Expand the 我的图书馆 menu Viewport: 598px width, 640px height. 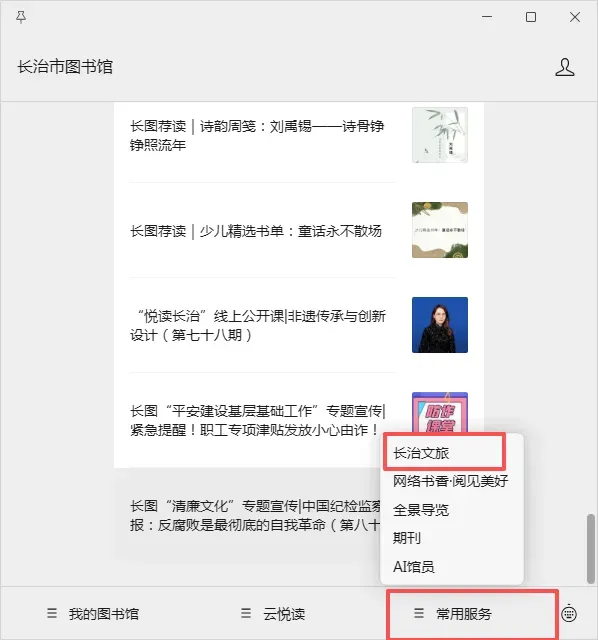(x=93, y=613)
